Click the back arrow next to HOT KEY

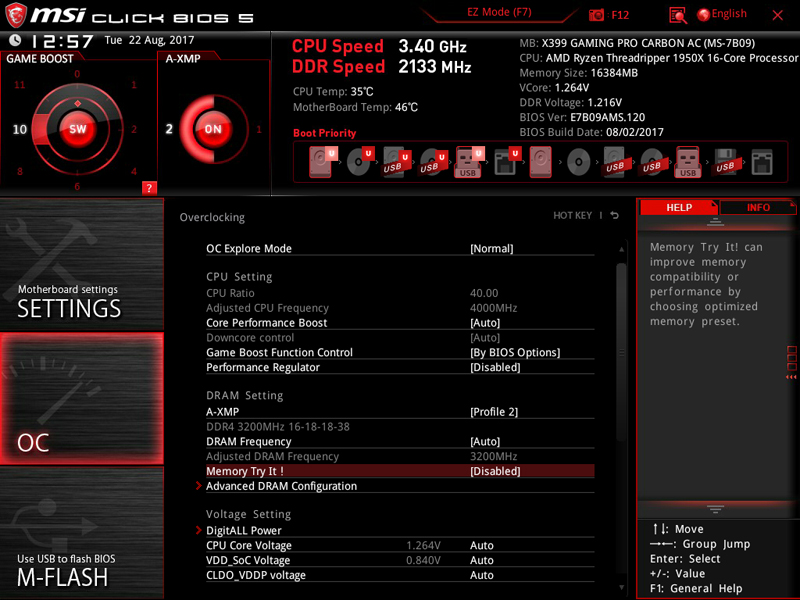[x=615, y=215]
